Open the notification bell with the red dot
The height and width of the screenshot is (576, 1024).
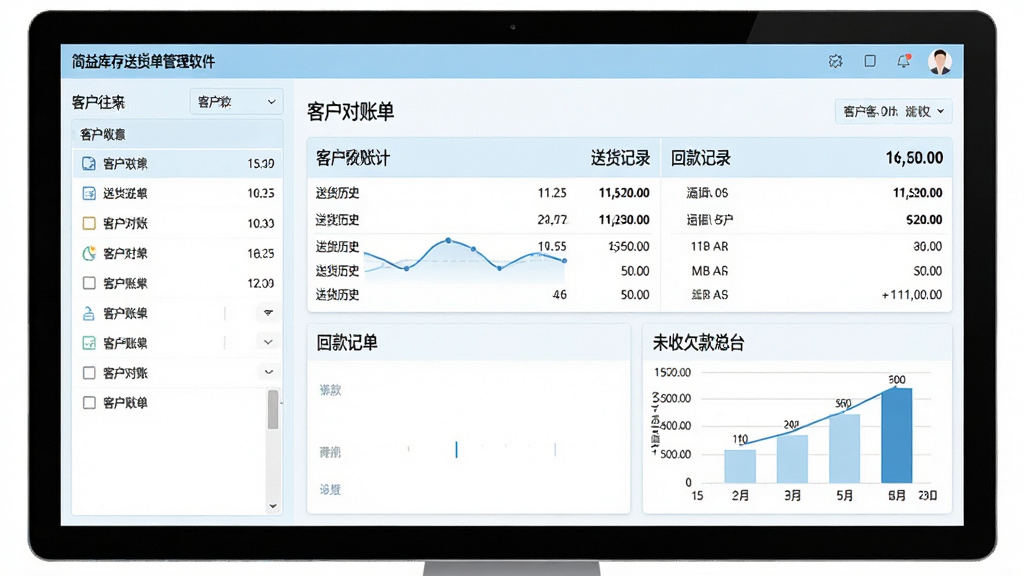(x=904, y=61)
